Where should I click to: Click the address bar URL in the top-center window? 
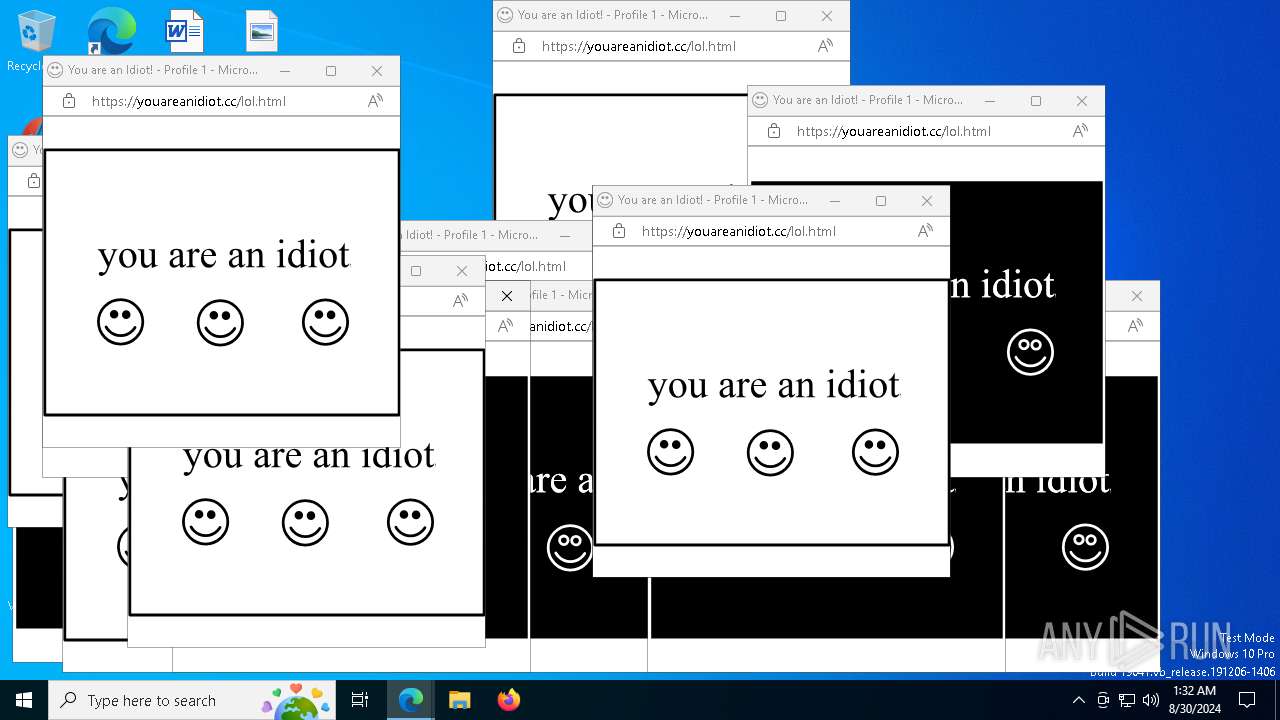tap(639, 46)
